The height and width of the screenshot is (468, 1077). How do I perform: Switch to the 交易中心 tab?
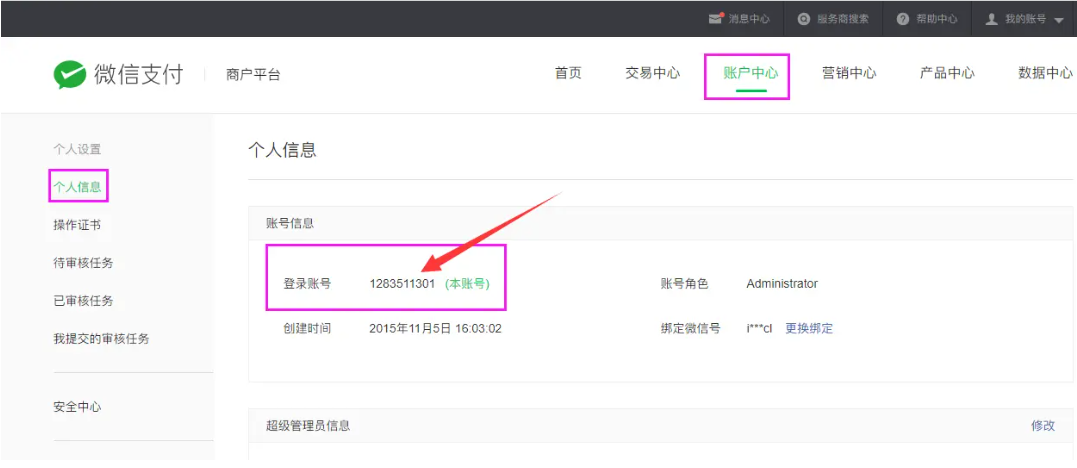[653, 74]
